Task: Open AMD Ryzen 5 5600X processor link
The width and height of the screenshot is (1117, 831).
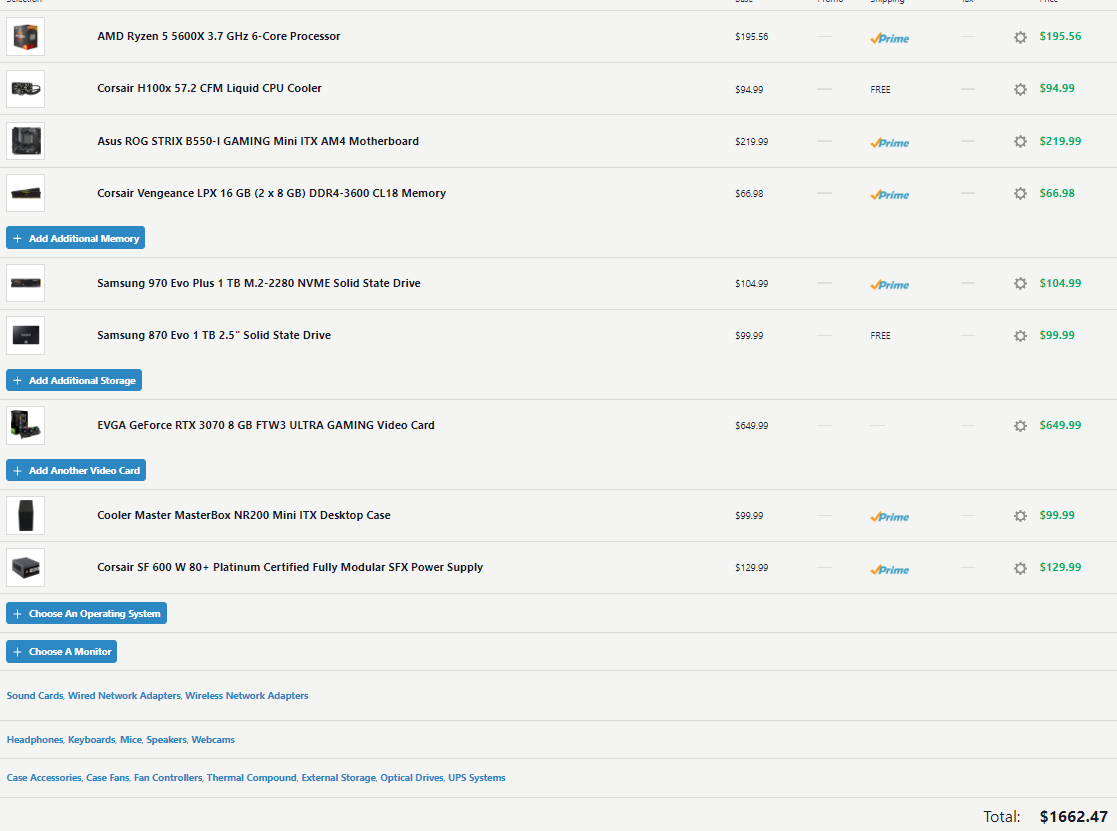Action: (x=219, y=36)
